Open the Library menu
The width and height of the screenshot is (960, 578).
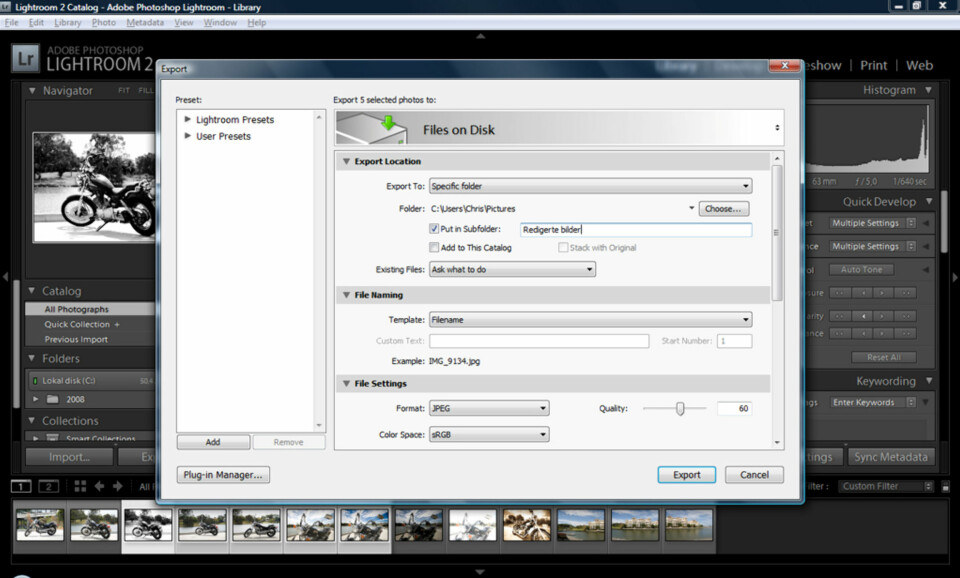click(67, 23)
